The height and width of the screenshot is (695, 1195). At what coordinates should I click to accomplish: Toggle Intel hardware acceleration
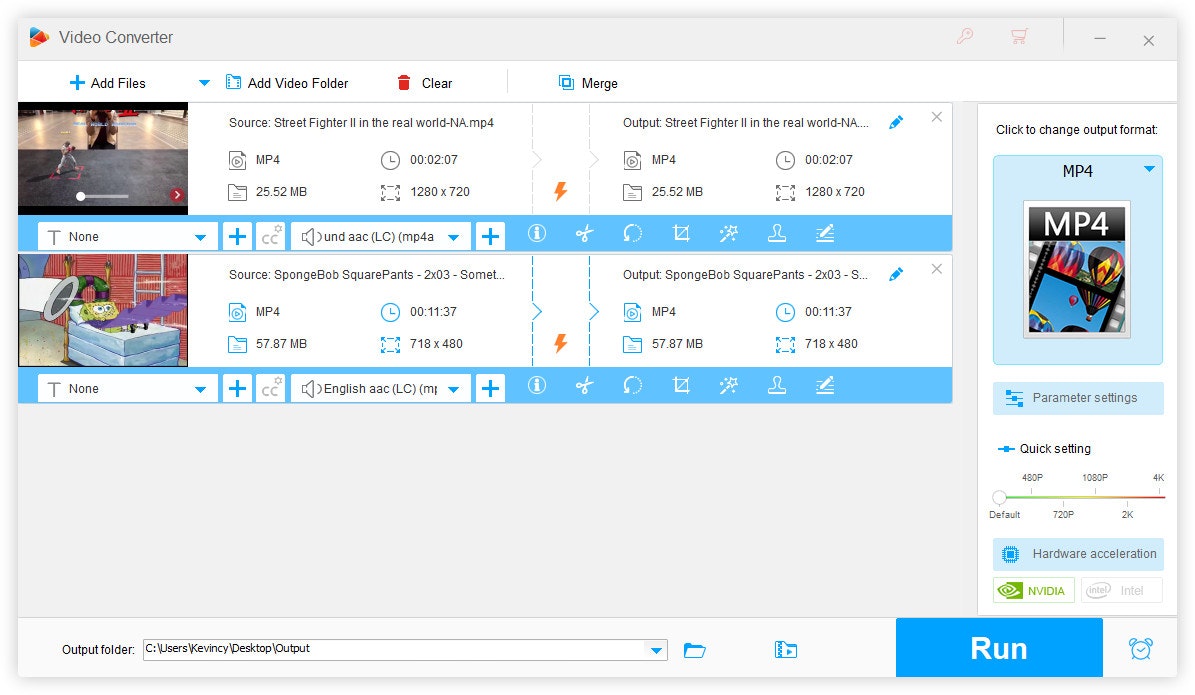tap(1121, 591)
